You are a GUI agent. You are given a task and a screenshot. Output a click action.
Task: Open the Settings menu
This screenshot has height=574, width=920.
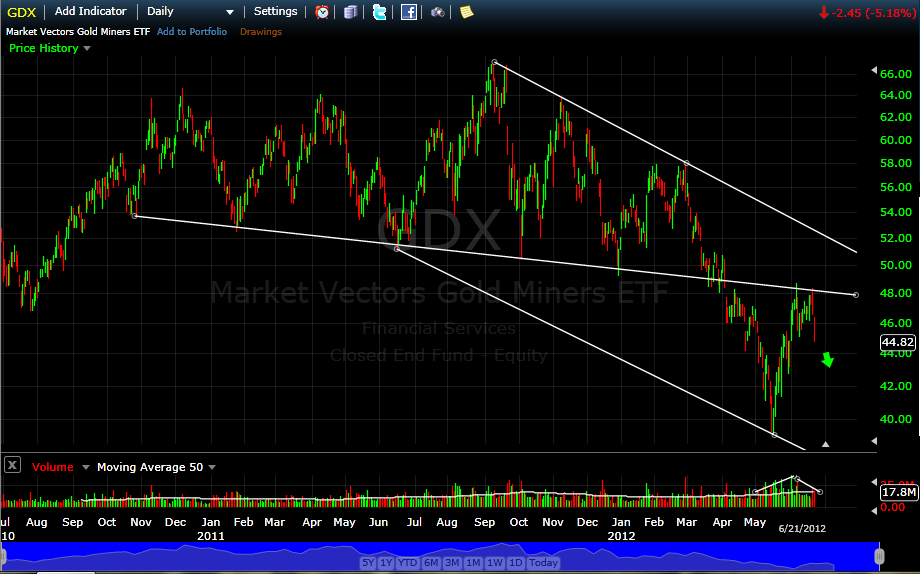click(x=275, y=11)
